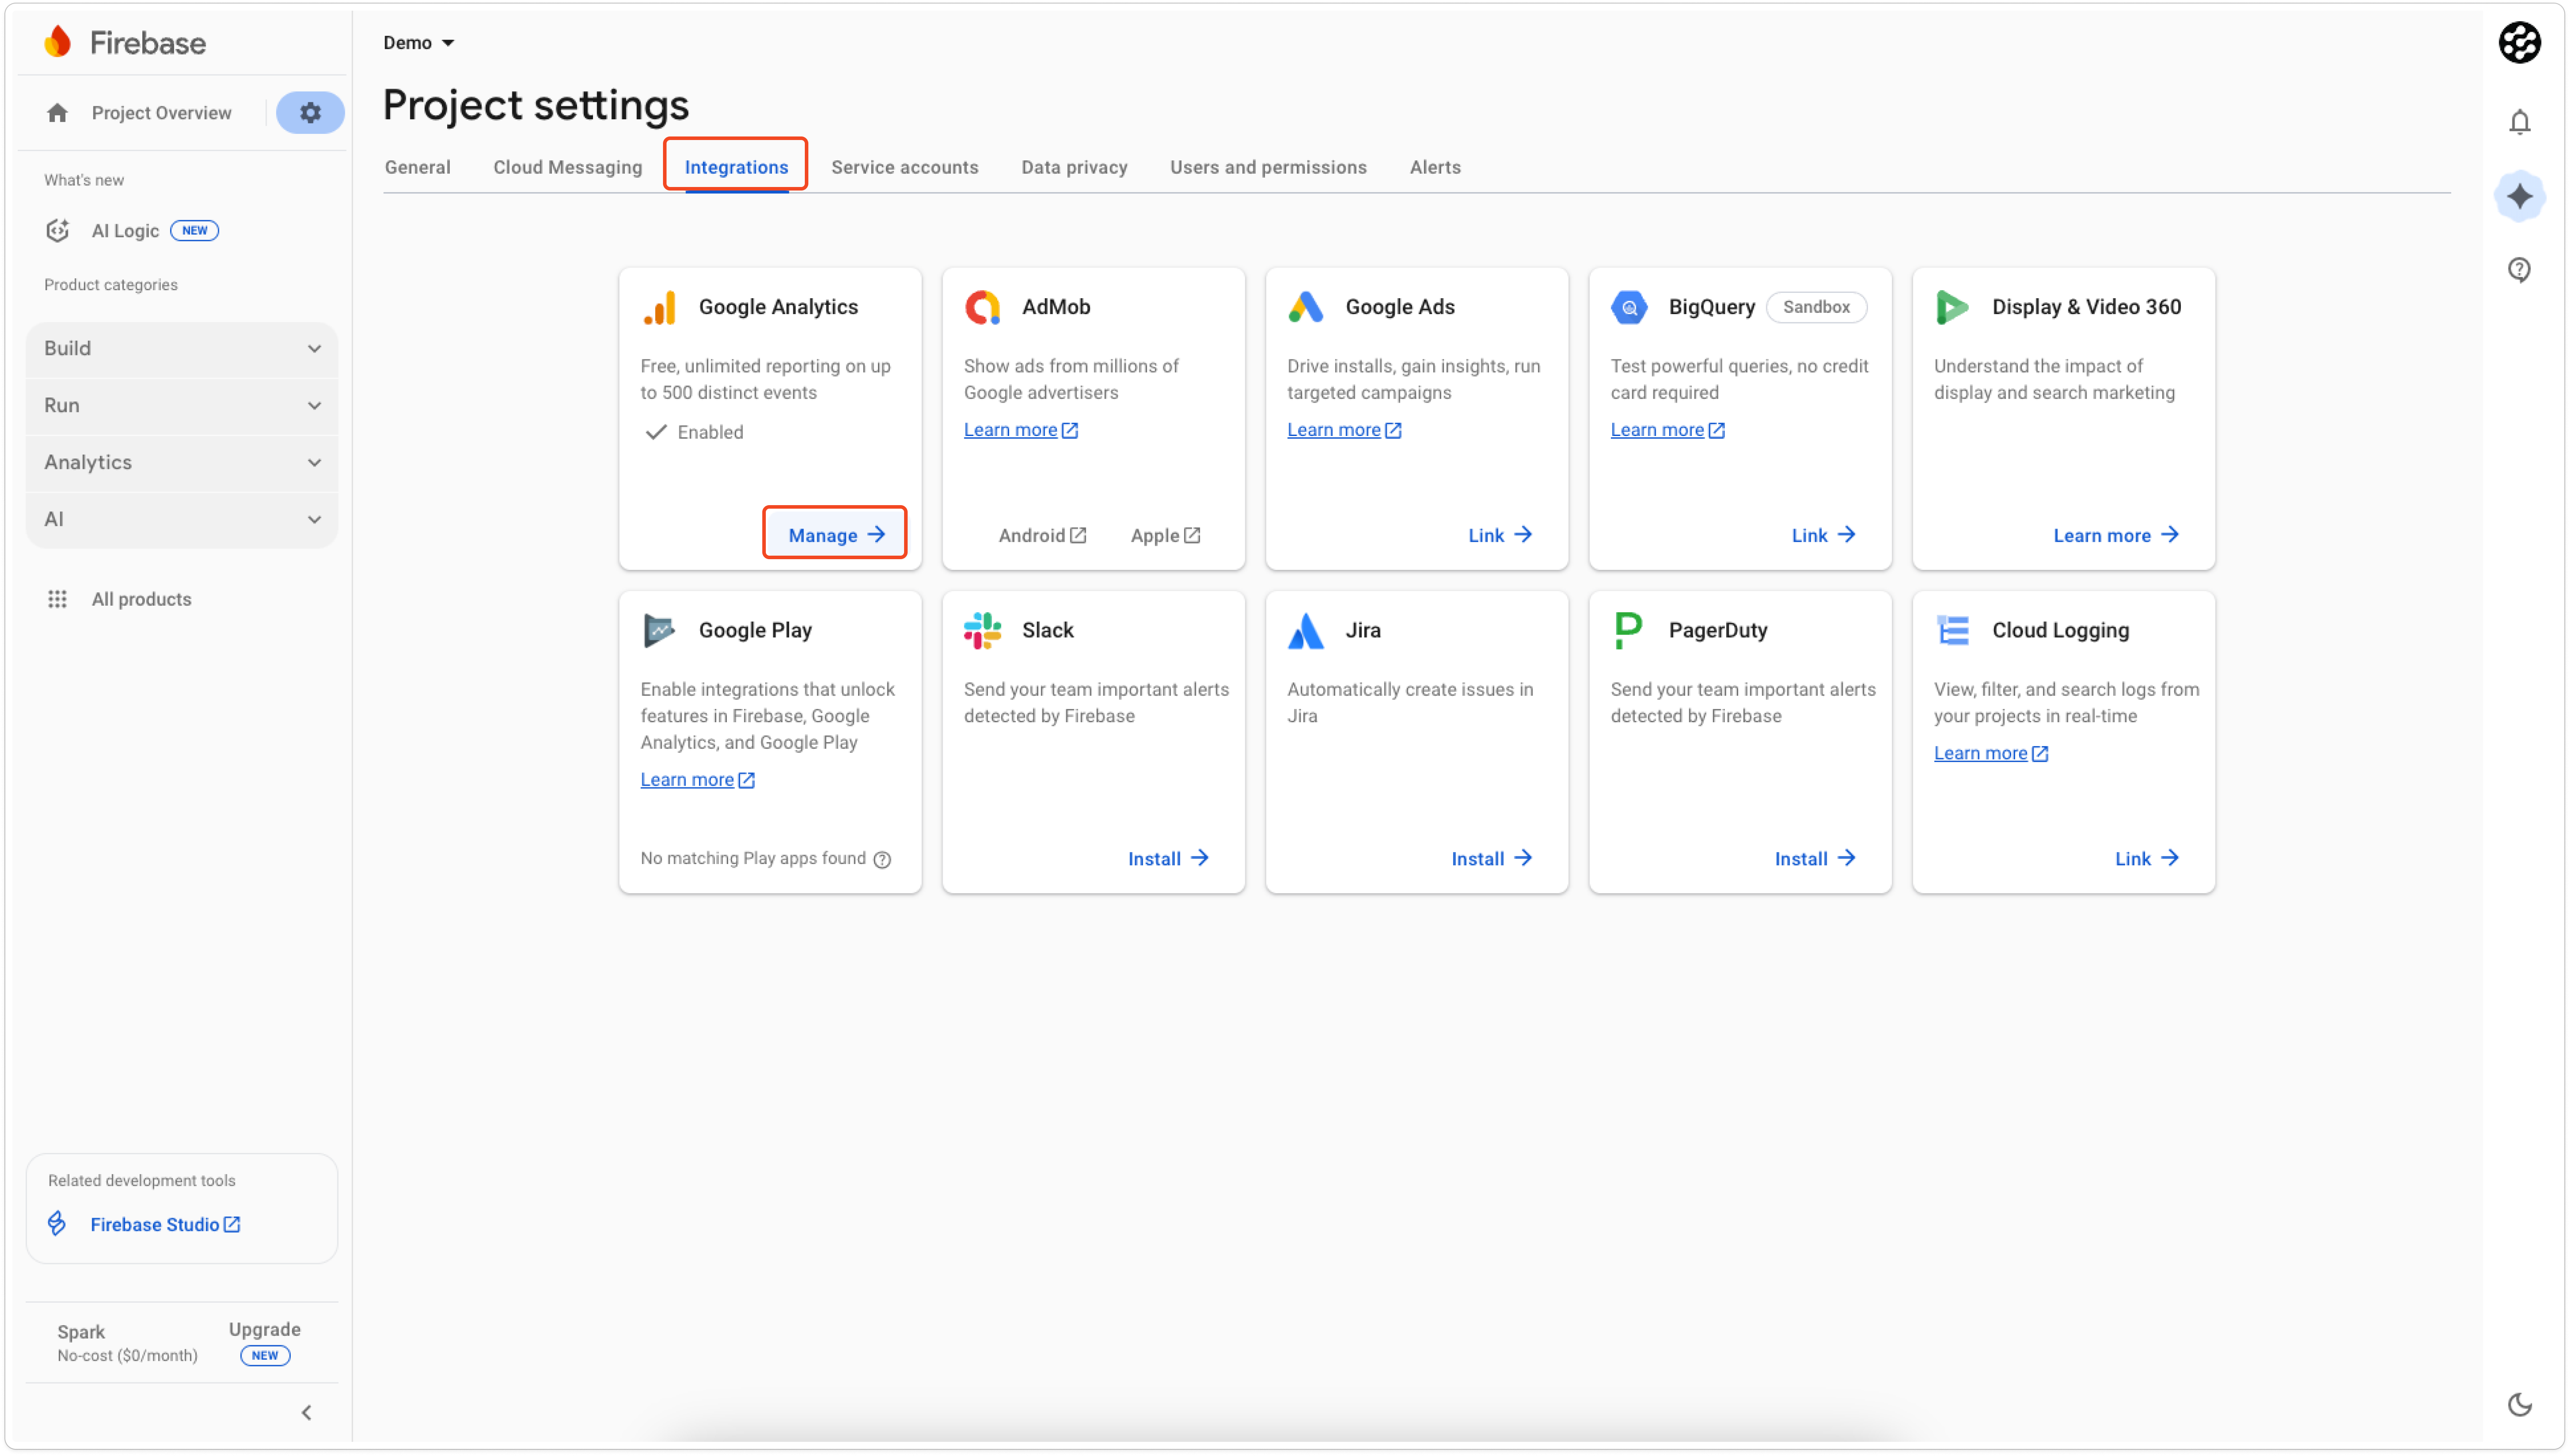
Task: Click the Play apps info help icon
Action: coord(882,859)
